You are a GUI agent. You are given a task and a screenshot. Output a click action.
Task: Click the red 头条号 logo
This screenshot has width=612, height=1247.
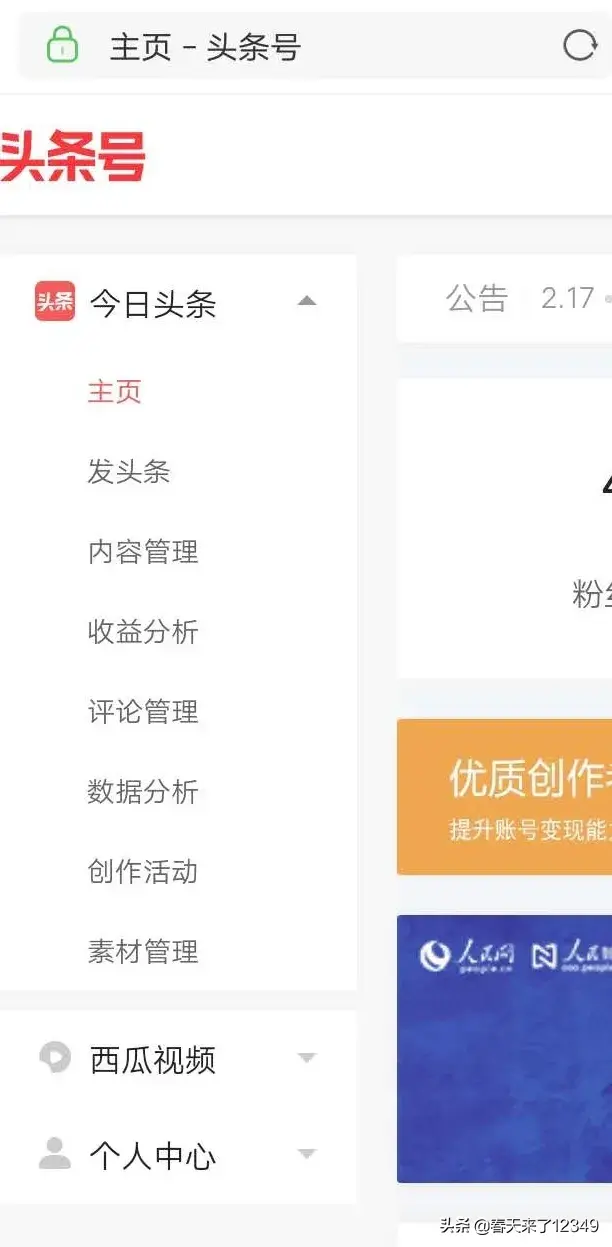(73, 157)
